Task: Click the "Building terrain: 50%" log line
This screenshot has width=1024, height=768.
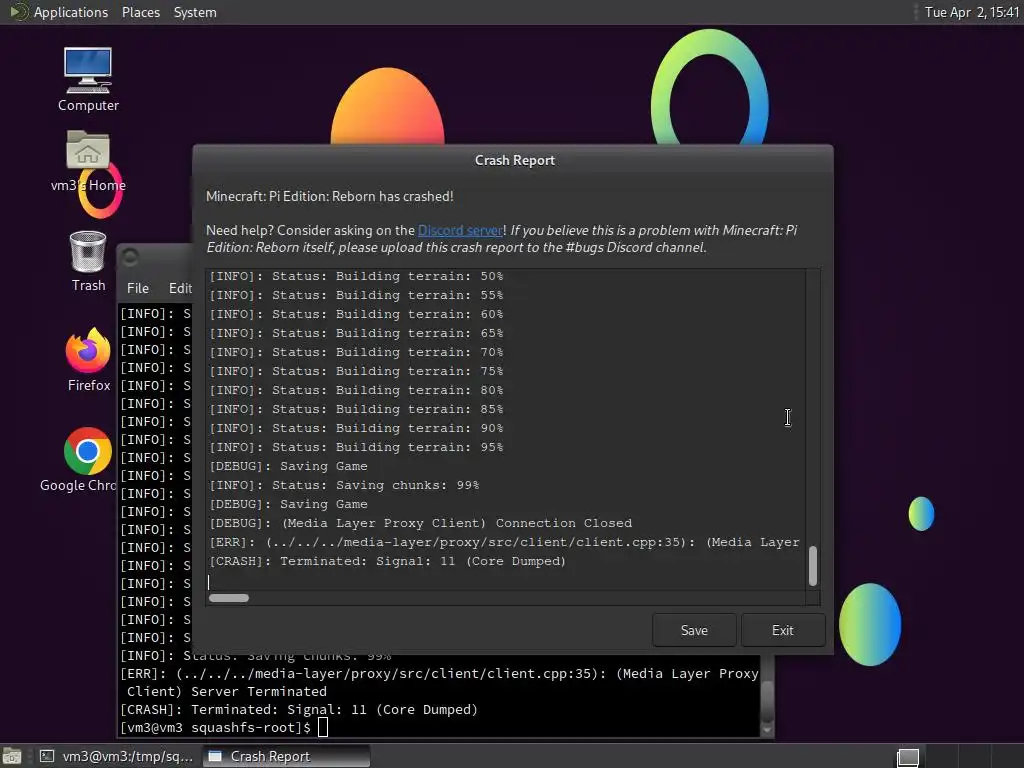Action: 356,276
